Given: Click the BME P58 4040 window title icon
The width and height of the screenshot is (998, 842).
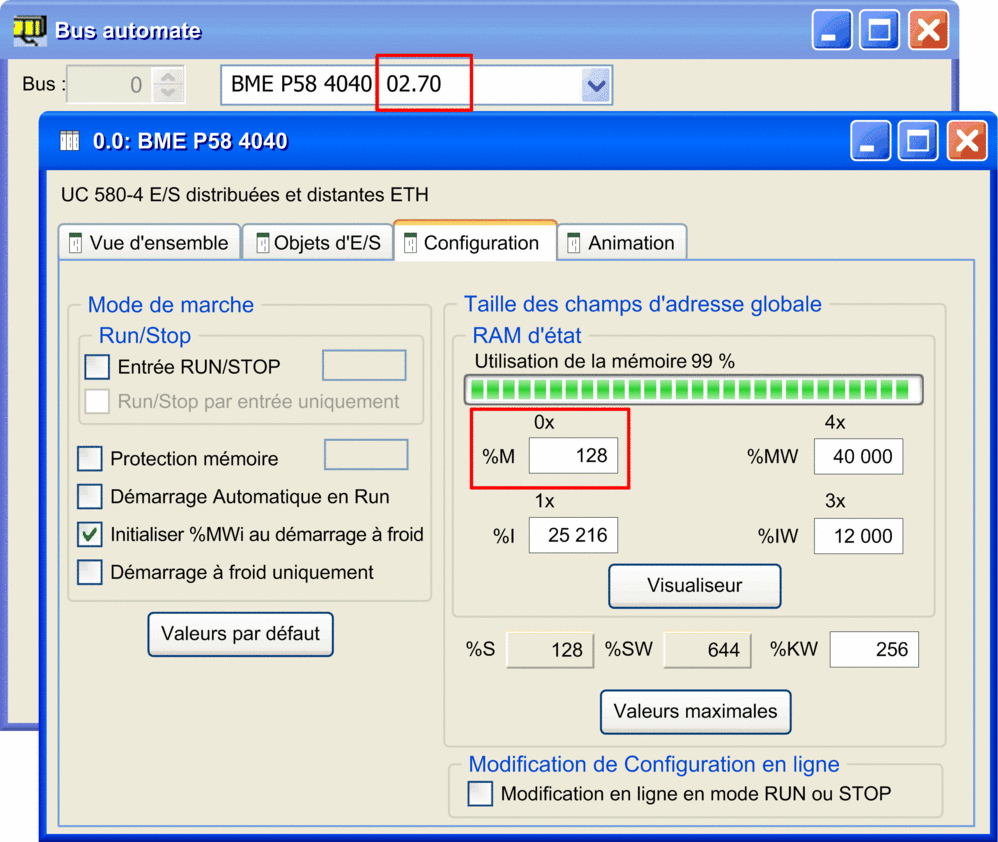Looking at the screenshot, I should tap(69, 141).
